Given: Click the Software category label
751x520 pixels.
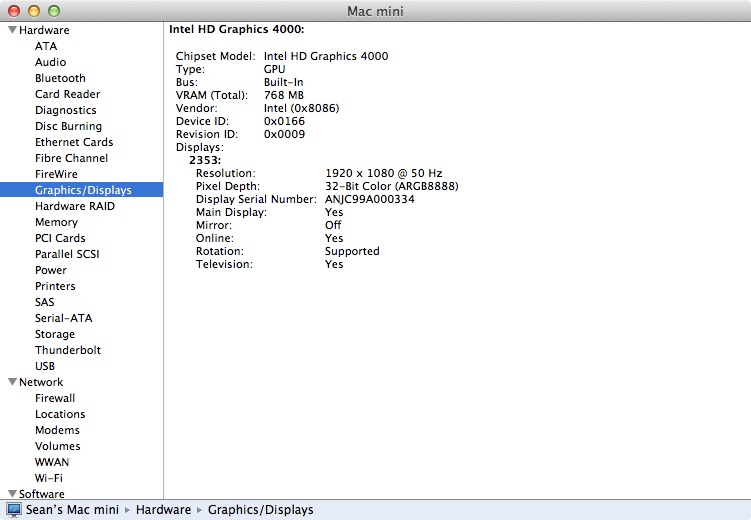Looking at the screenshot, I should coord(42,494).
